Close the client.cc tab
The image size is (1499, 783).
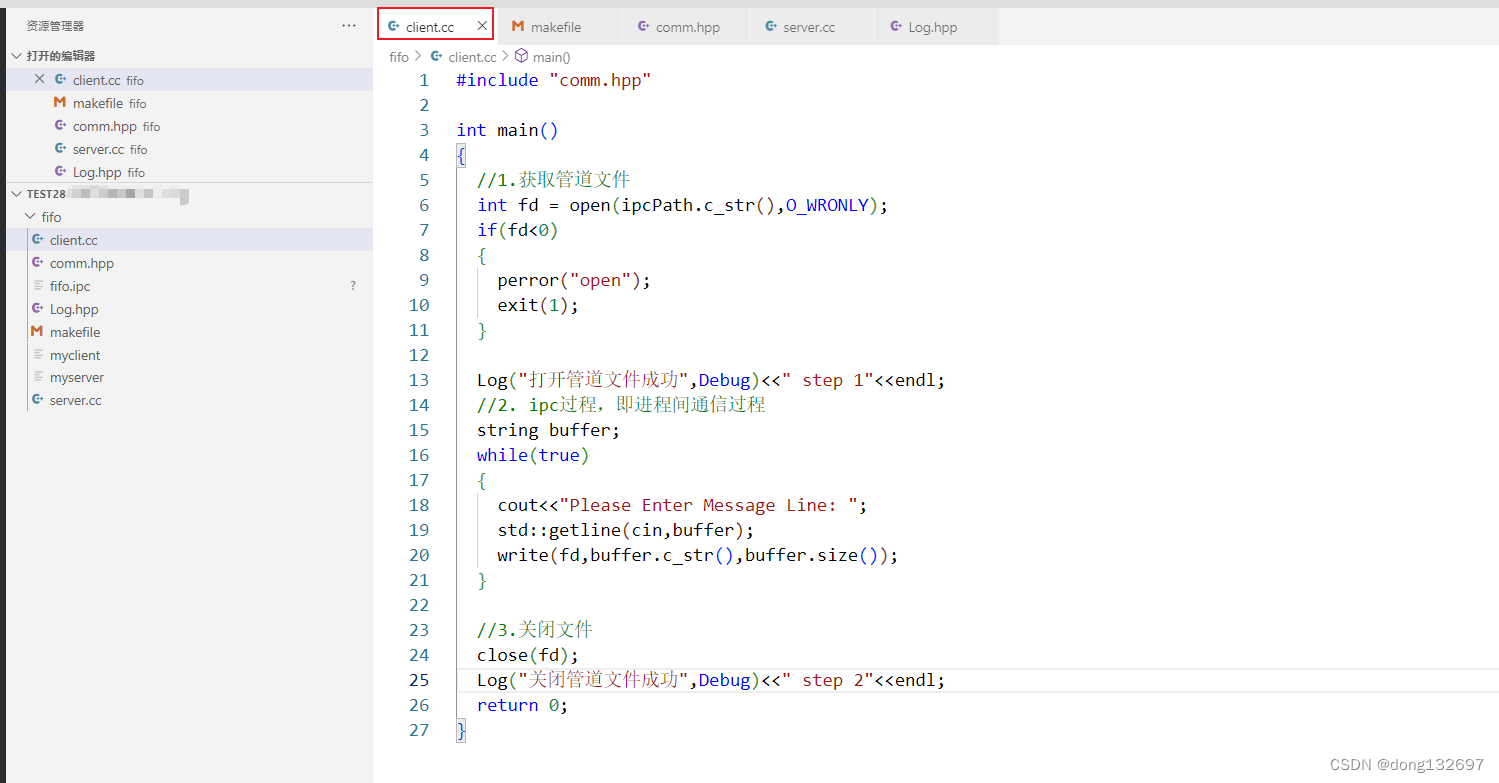click(482, 26)
